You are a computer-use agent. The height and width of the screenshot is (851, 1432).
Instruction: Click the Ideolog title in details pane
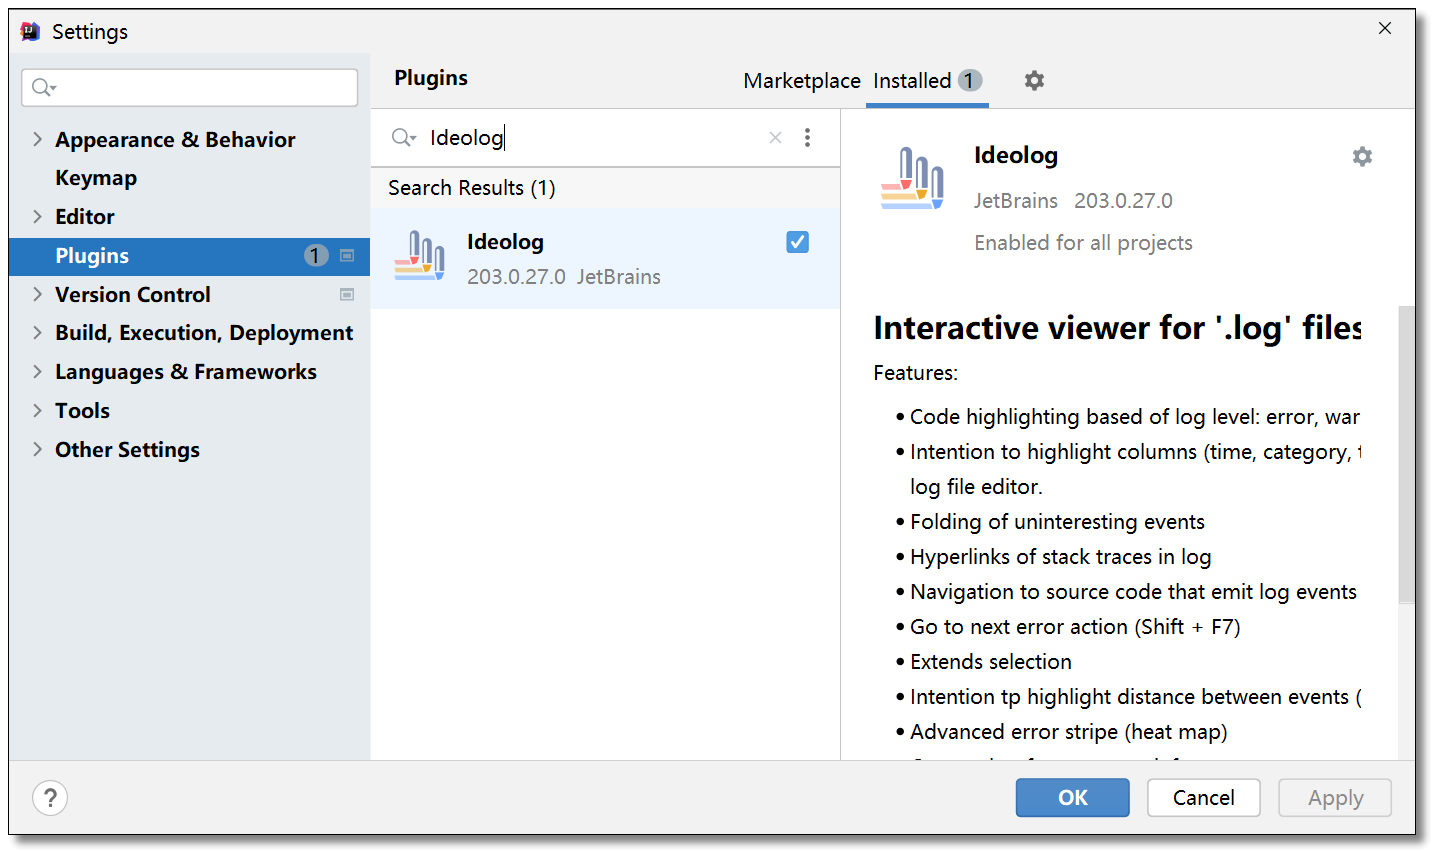[x=1016, y=155]
